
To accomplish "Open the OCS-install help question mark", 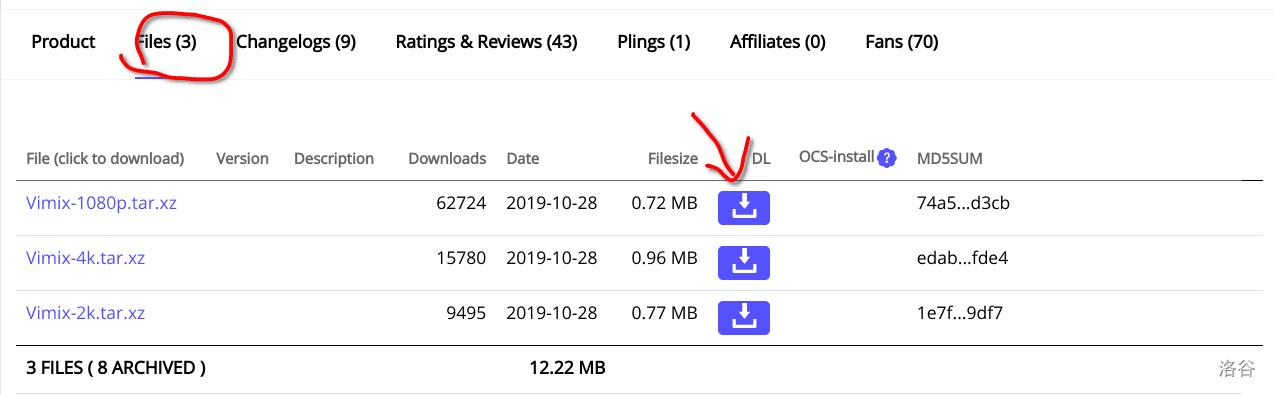I will 887,158.
